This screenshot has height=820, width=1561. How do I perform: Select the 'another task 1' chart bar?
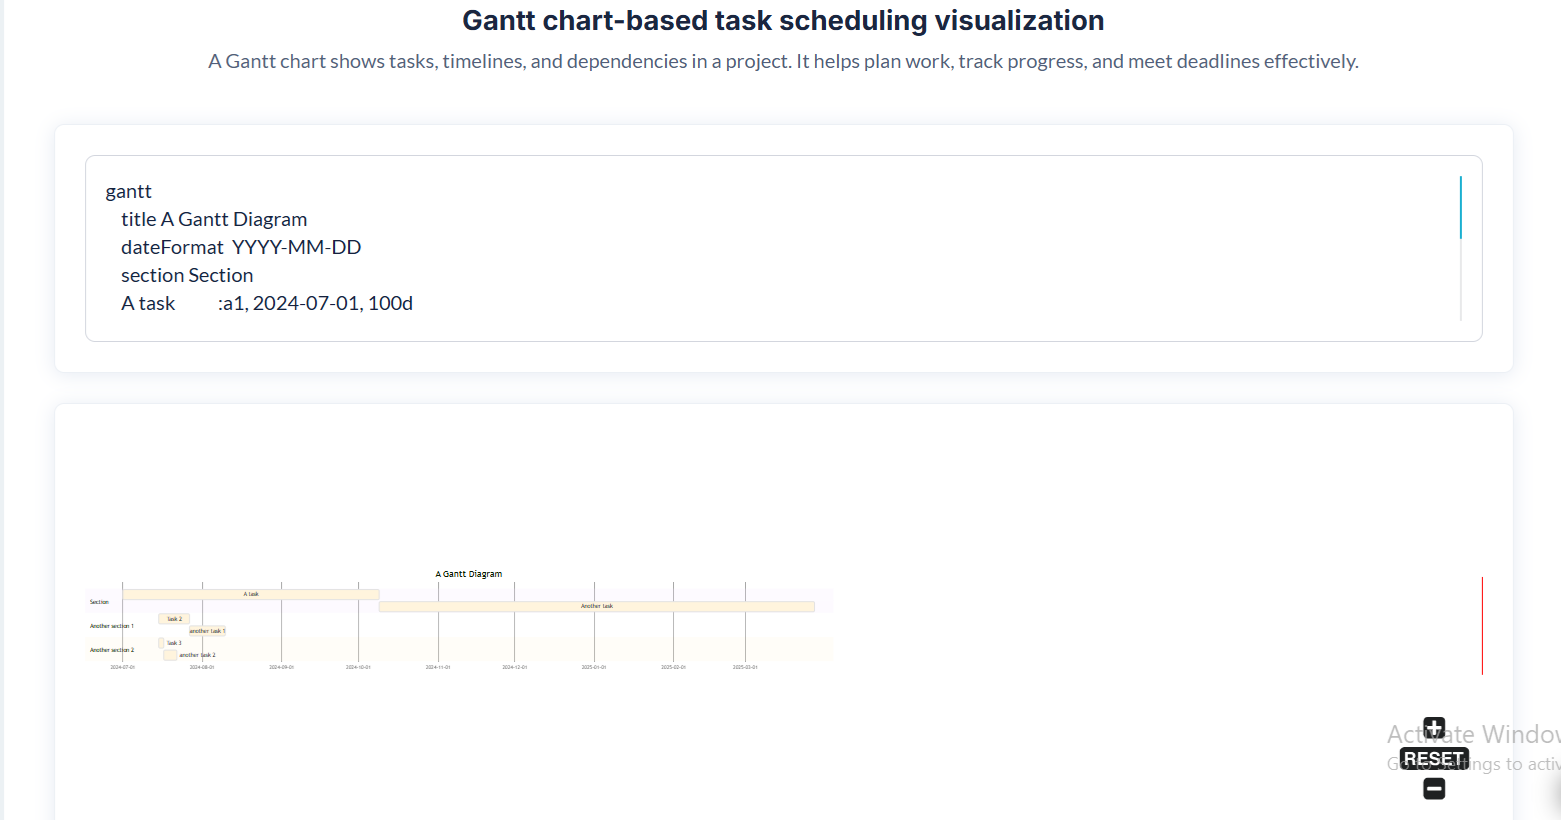click(207, 631)
